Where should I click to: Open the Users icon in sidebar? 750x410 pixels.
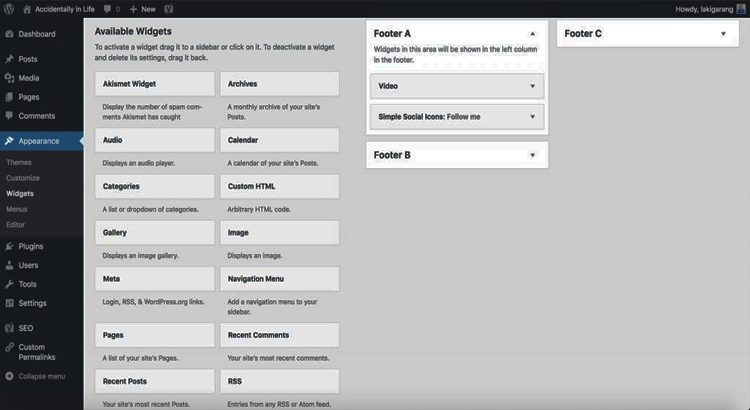coord(9,265)
